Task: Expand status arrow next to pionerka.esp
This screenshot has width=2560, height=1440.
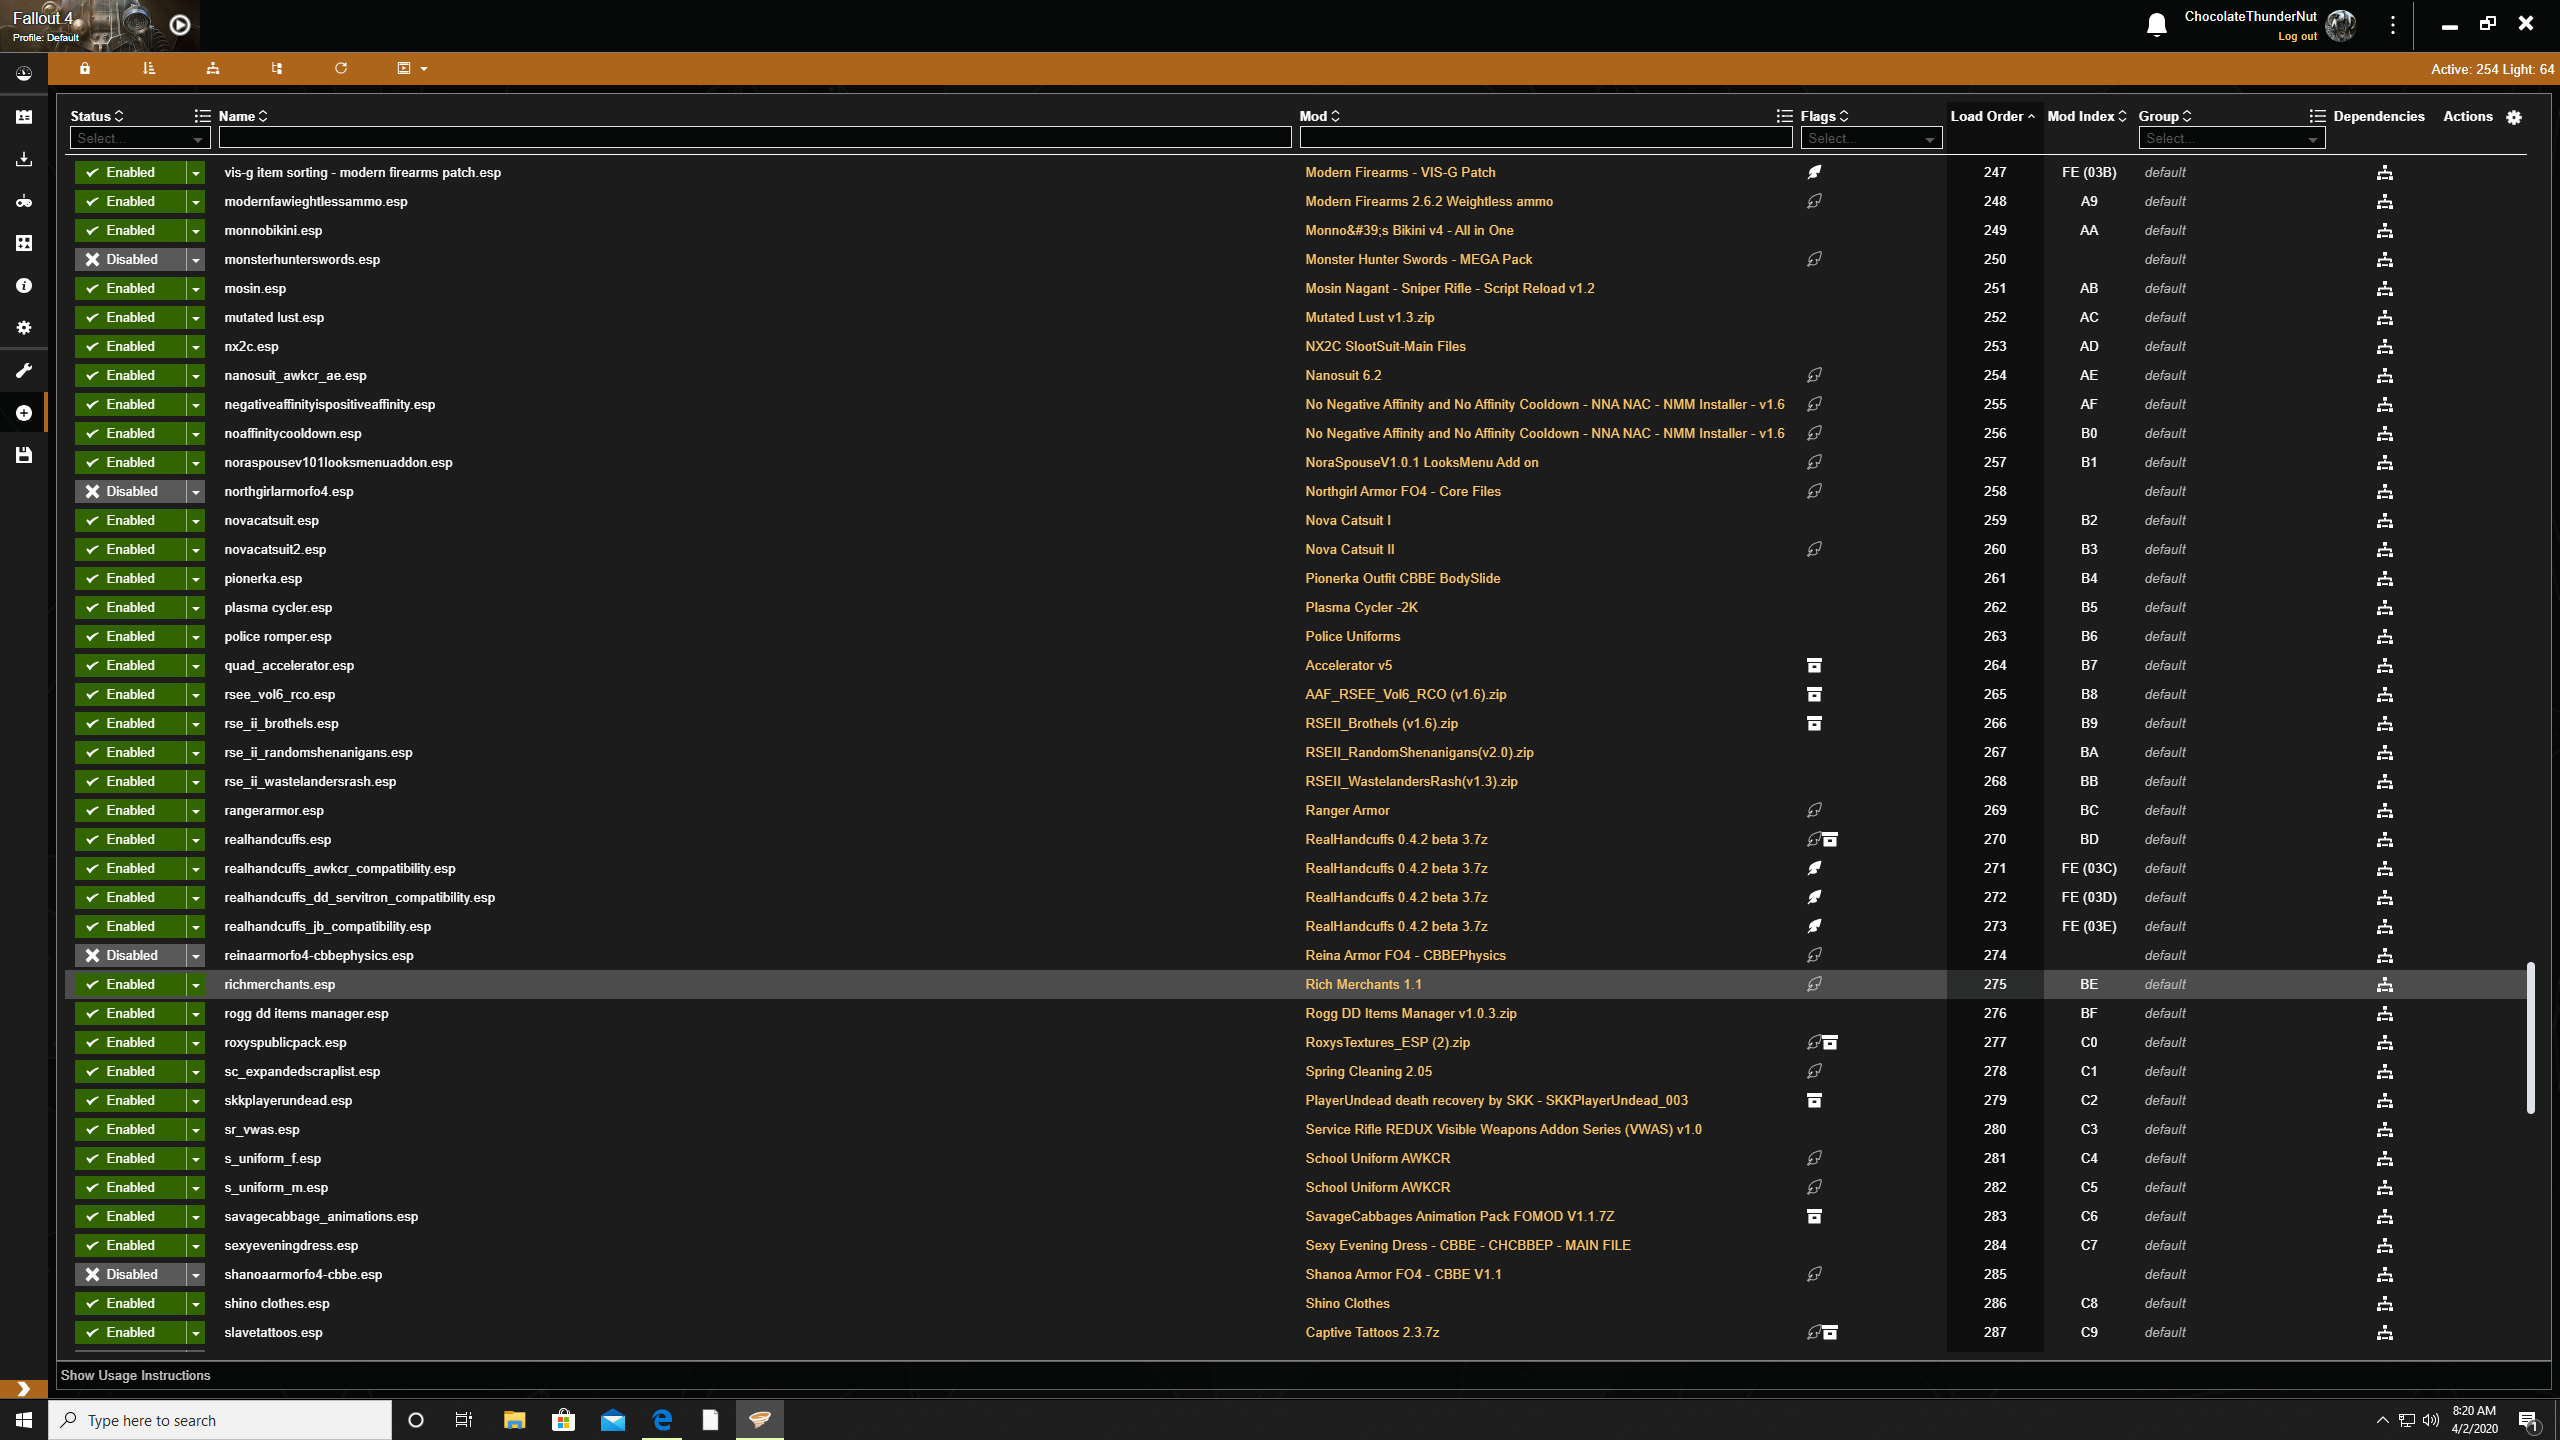Action: tap(196, 578)
